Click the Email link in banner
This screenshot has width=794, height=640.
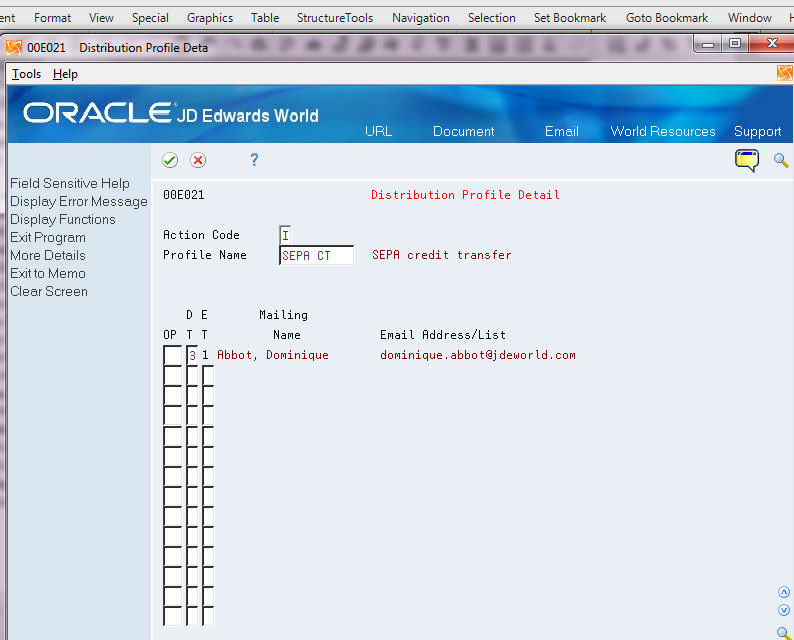pos(562,132)
